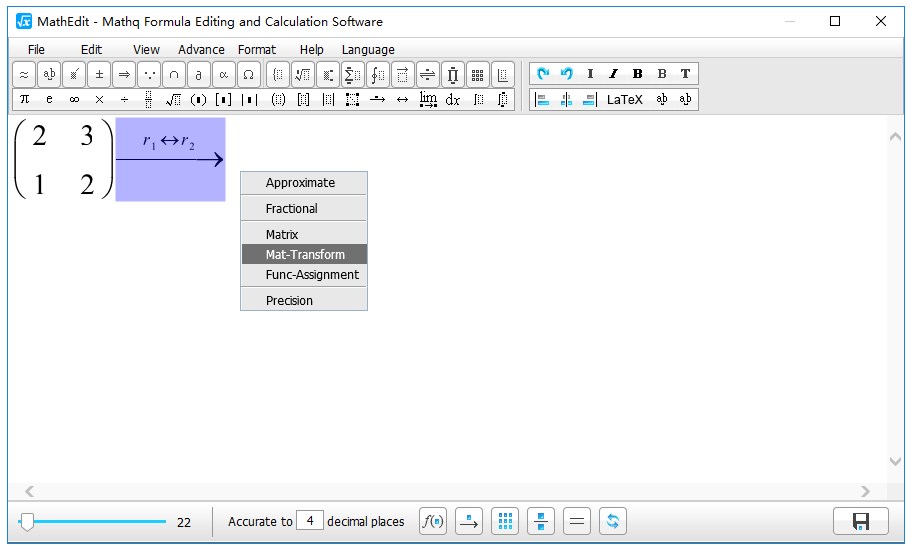Open the uppercase Greek Omega palette
The width and height of the screenshot is (912, 551).
(x=249, y=74)
